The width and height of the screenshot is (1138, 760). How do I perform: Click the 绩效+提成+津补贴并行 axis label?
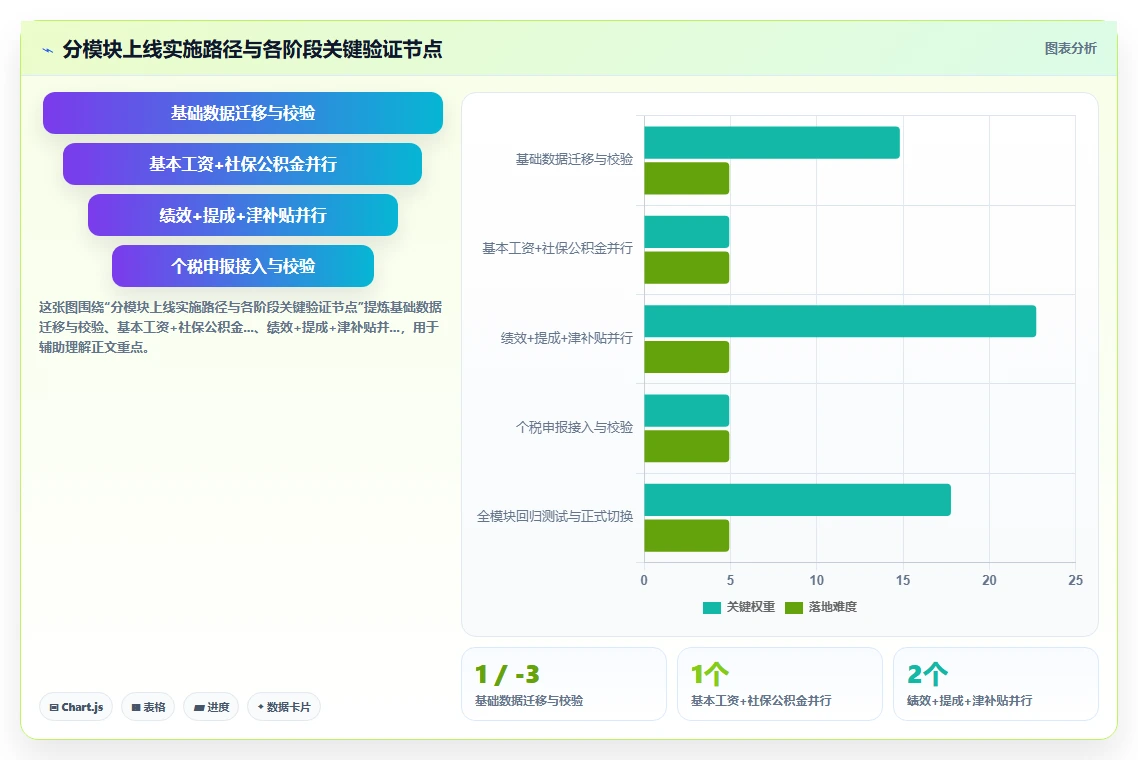click(567, 338)
